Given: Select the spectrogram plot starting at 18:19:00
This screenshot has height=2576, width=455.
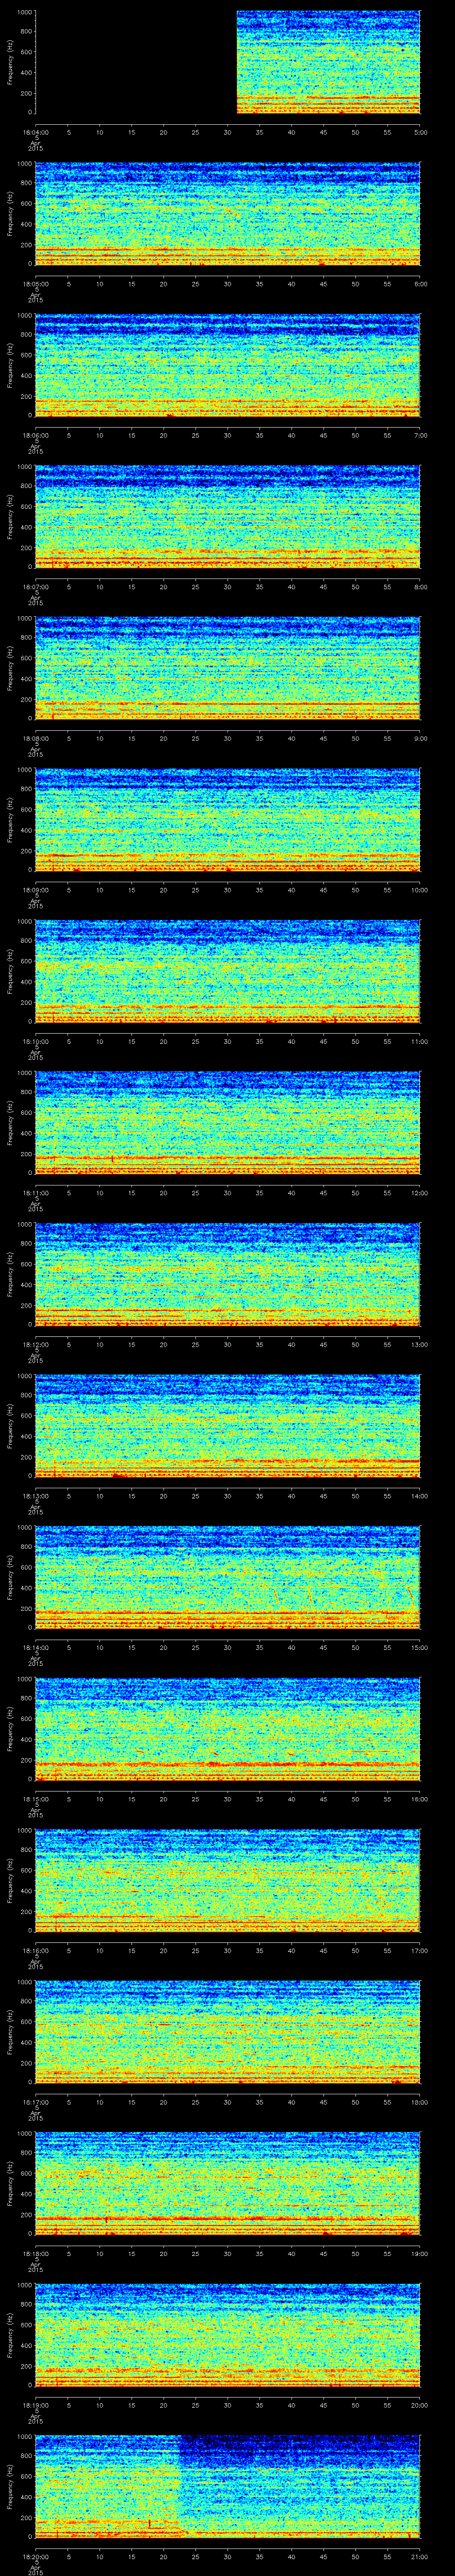Looking at the screenshot, I should point(228,2335).
